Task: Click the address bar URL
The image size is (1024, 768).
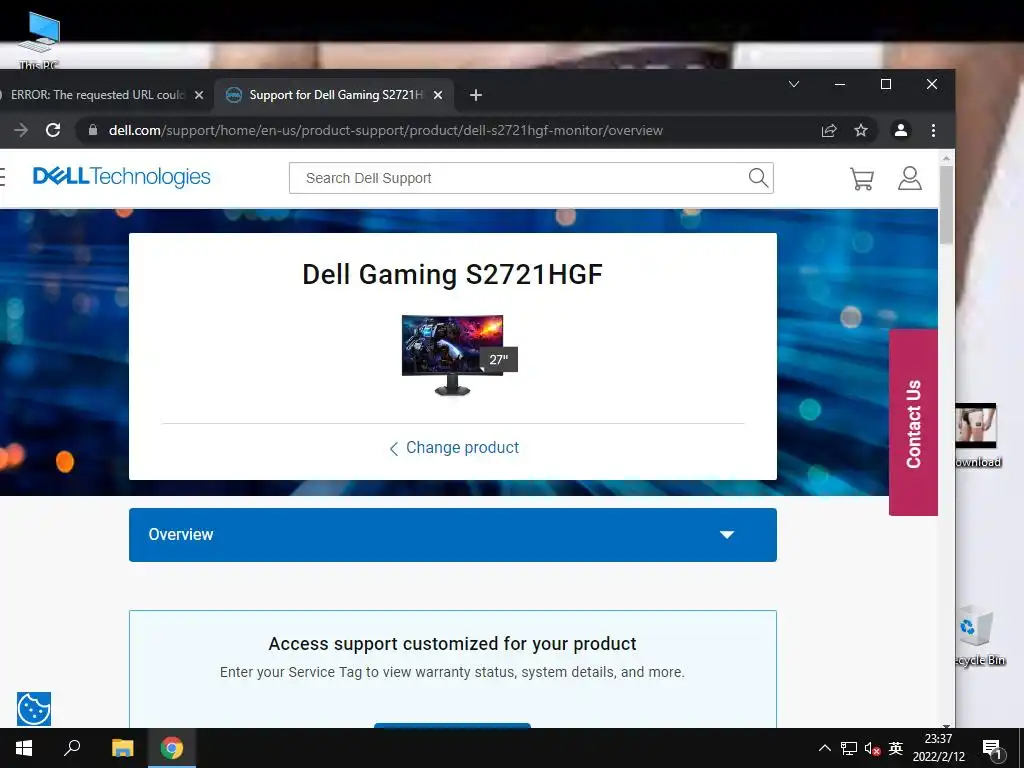Action: click(x=385, y=131)
